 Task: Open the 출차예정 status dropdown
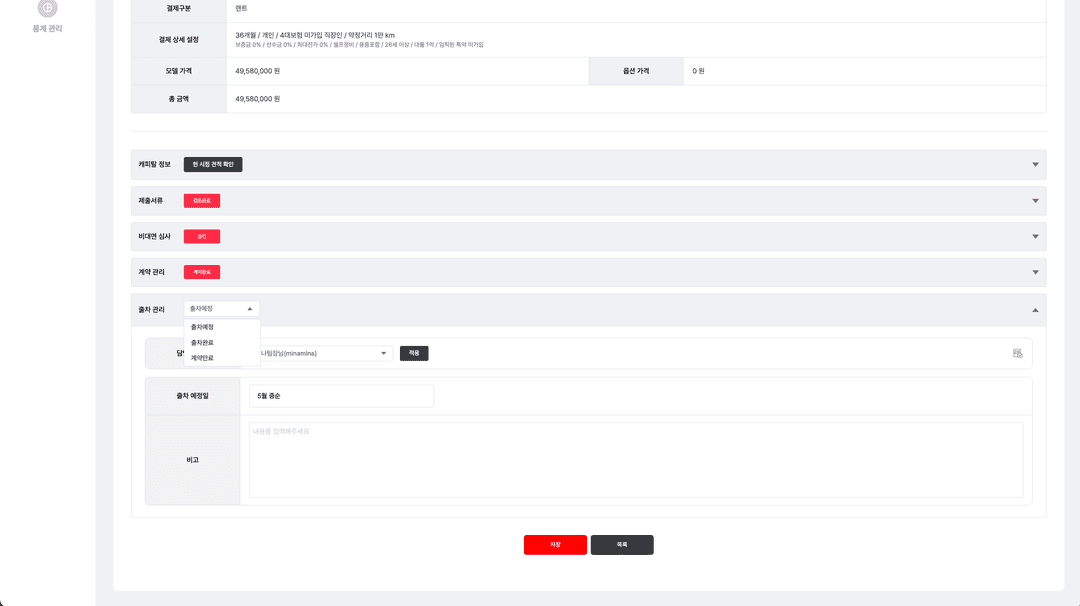pos(220,308)
